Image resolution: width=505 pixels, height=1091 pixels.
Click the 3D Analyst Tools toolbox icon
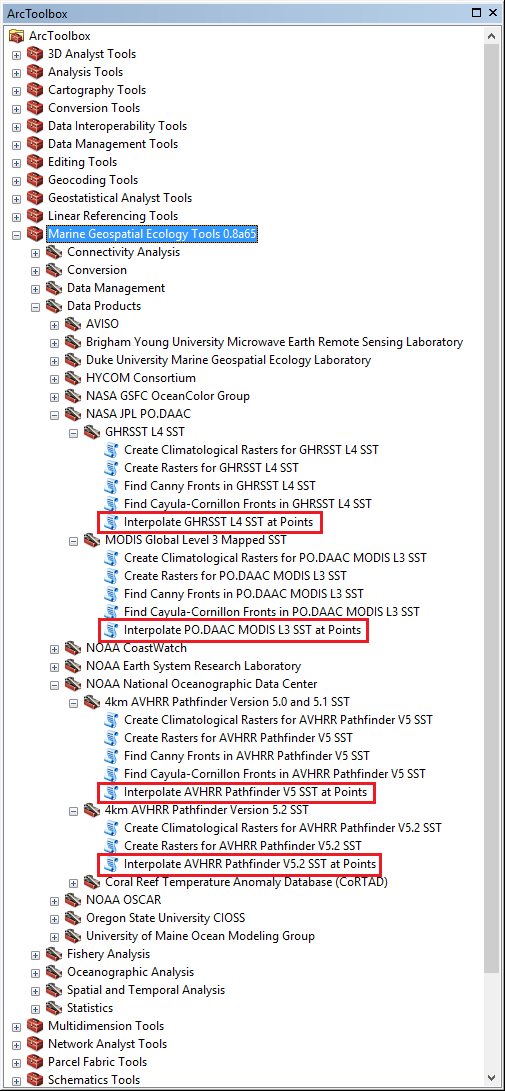[34, 54]
